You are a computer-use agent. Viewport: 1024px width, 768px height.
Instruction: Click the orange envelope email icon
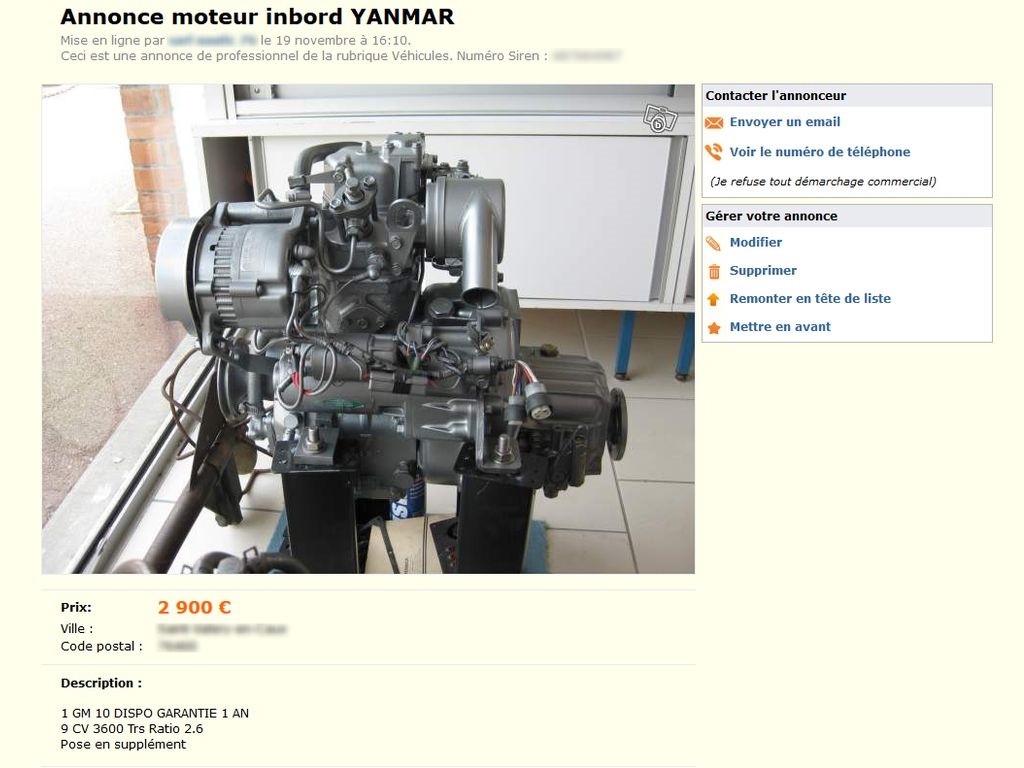point(714,123)
